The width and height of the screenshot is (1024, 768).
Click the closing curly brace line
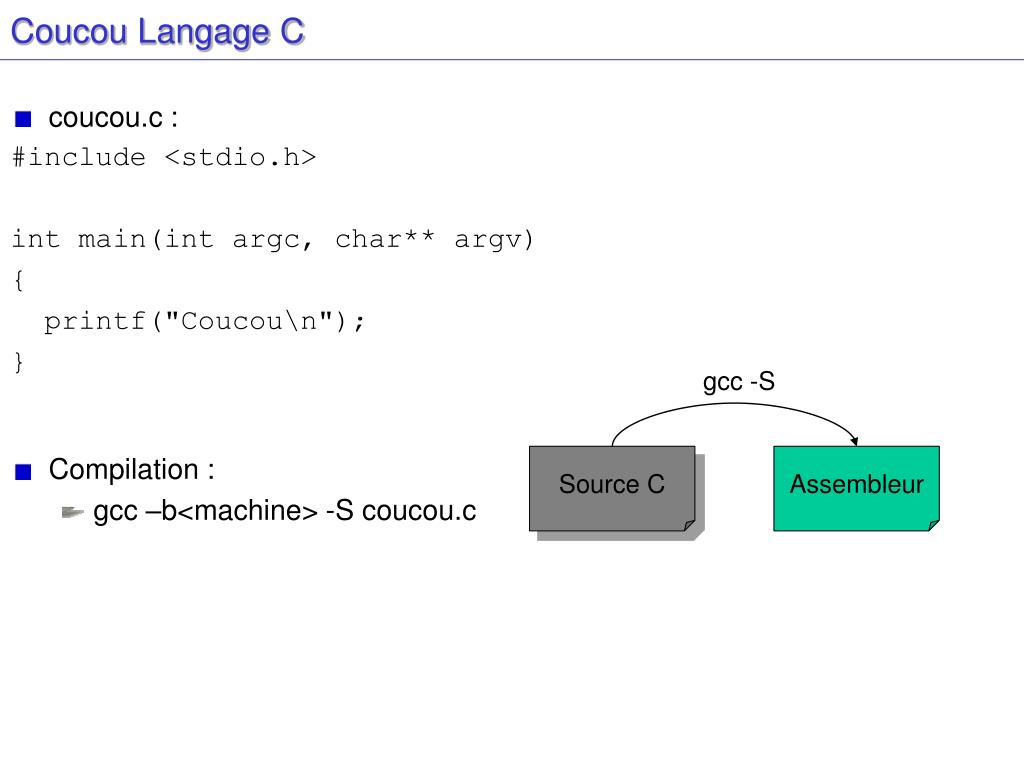[x=18, y=362]
